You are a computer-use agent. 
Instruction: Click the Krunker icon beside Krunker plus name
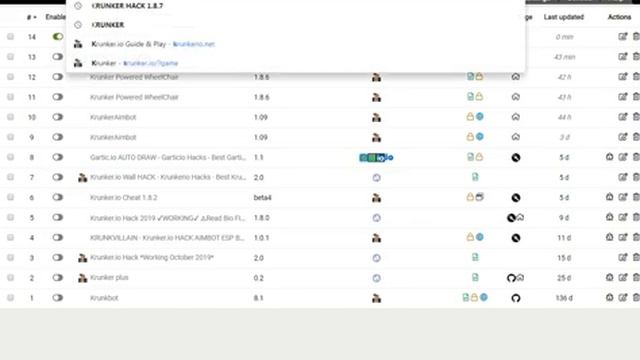[x=82, y=278]
